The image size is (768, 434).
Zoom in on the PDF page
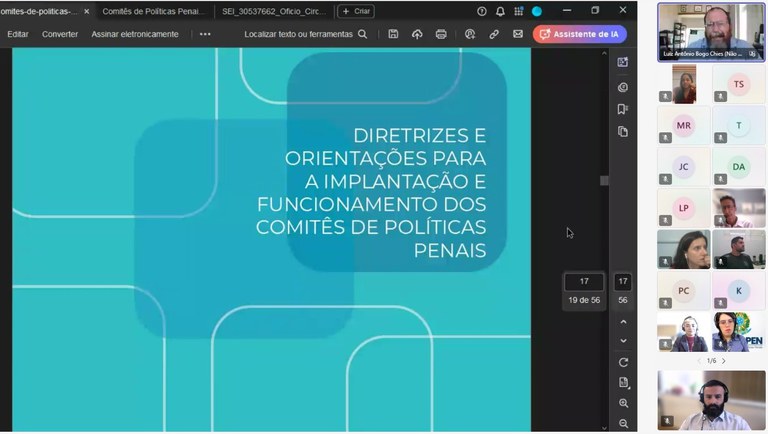pyautogui.click(x=623, y=403)
